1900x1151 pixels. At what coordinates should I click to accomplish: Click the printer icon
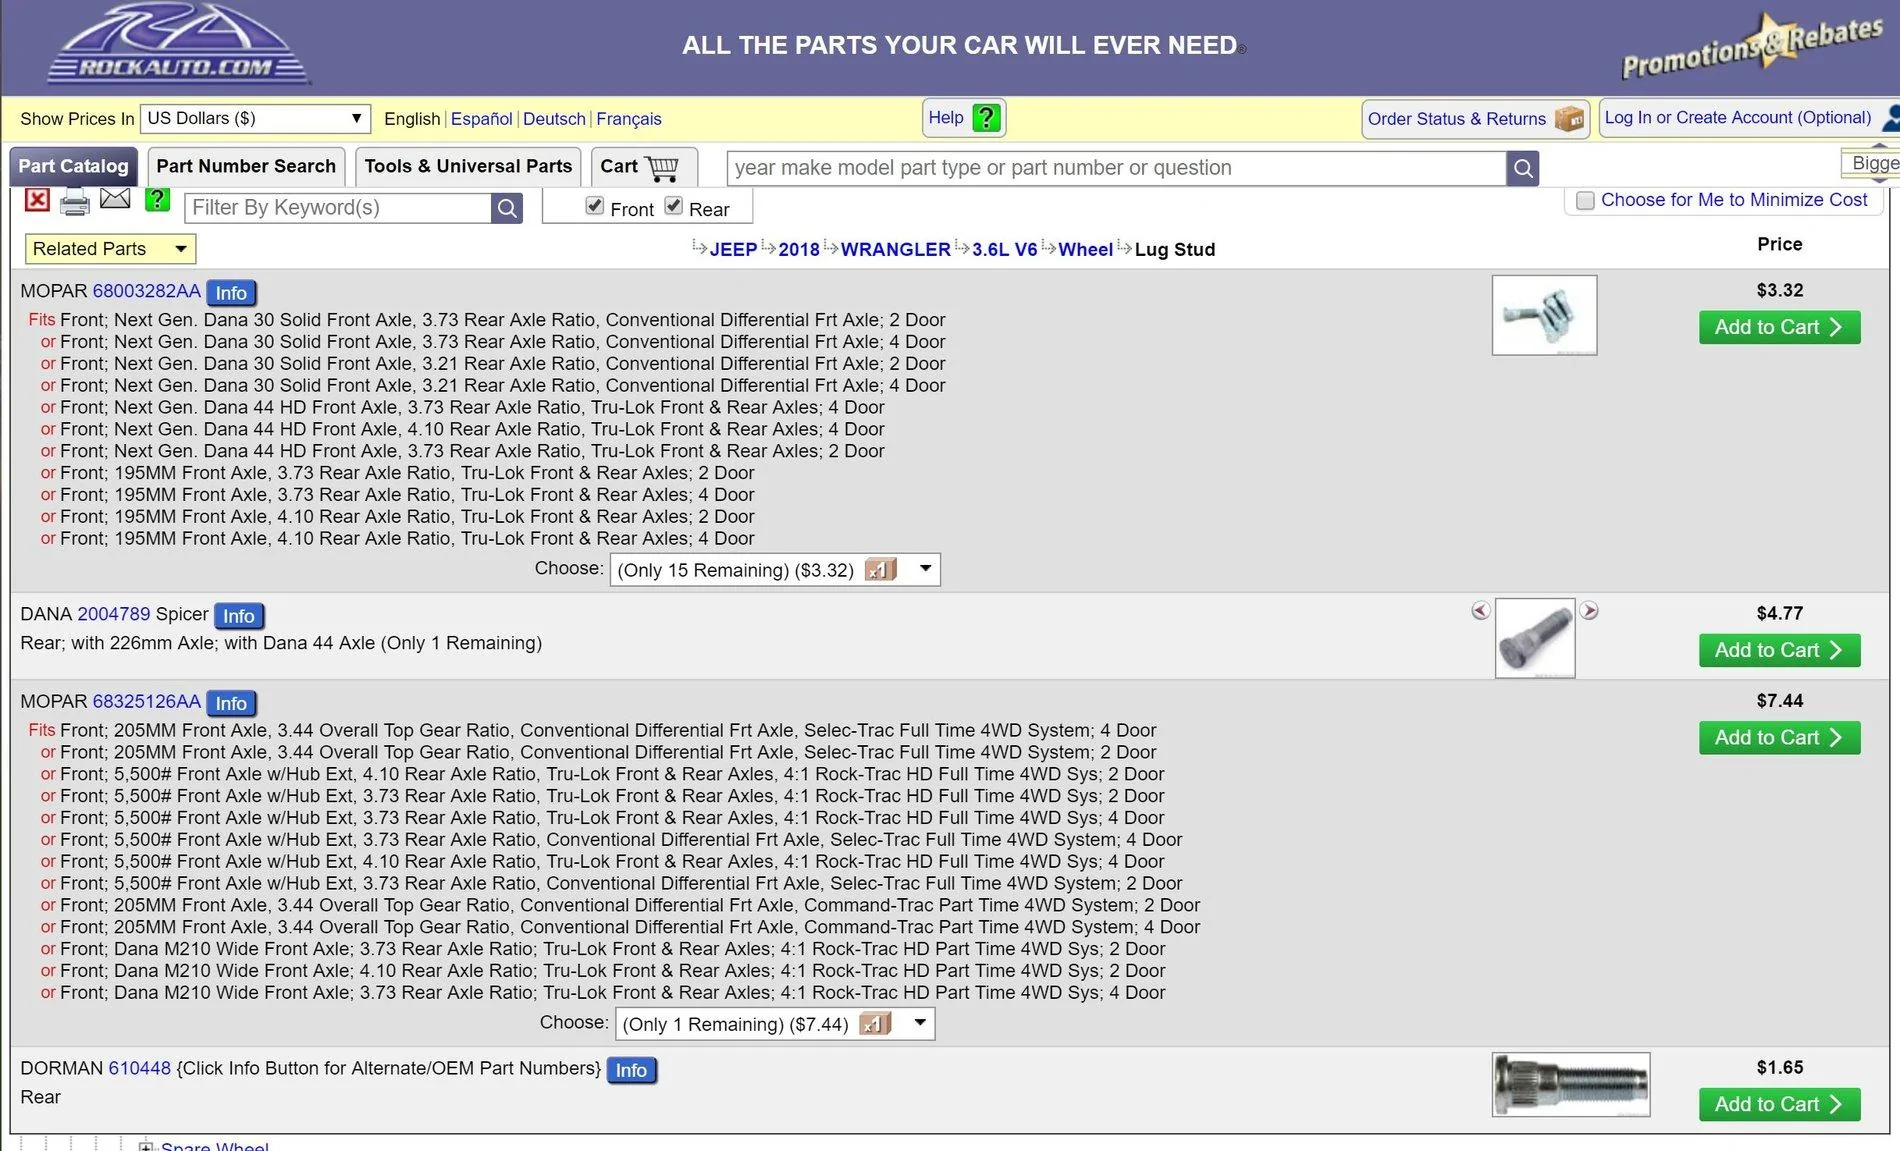75,203
